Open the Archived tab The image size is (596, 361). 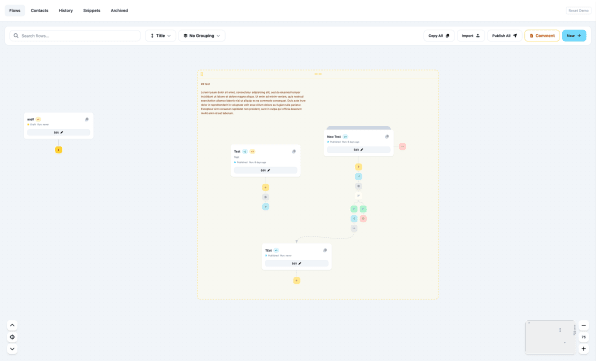[119, 11]
